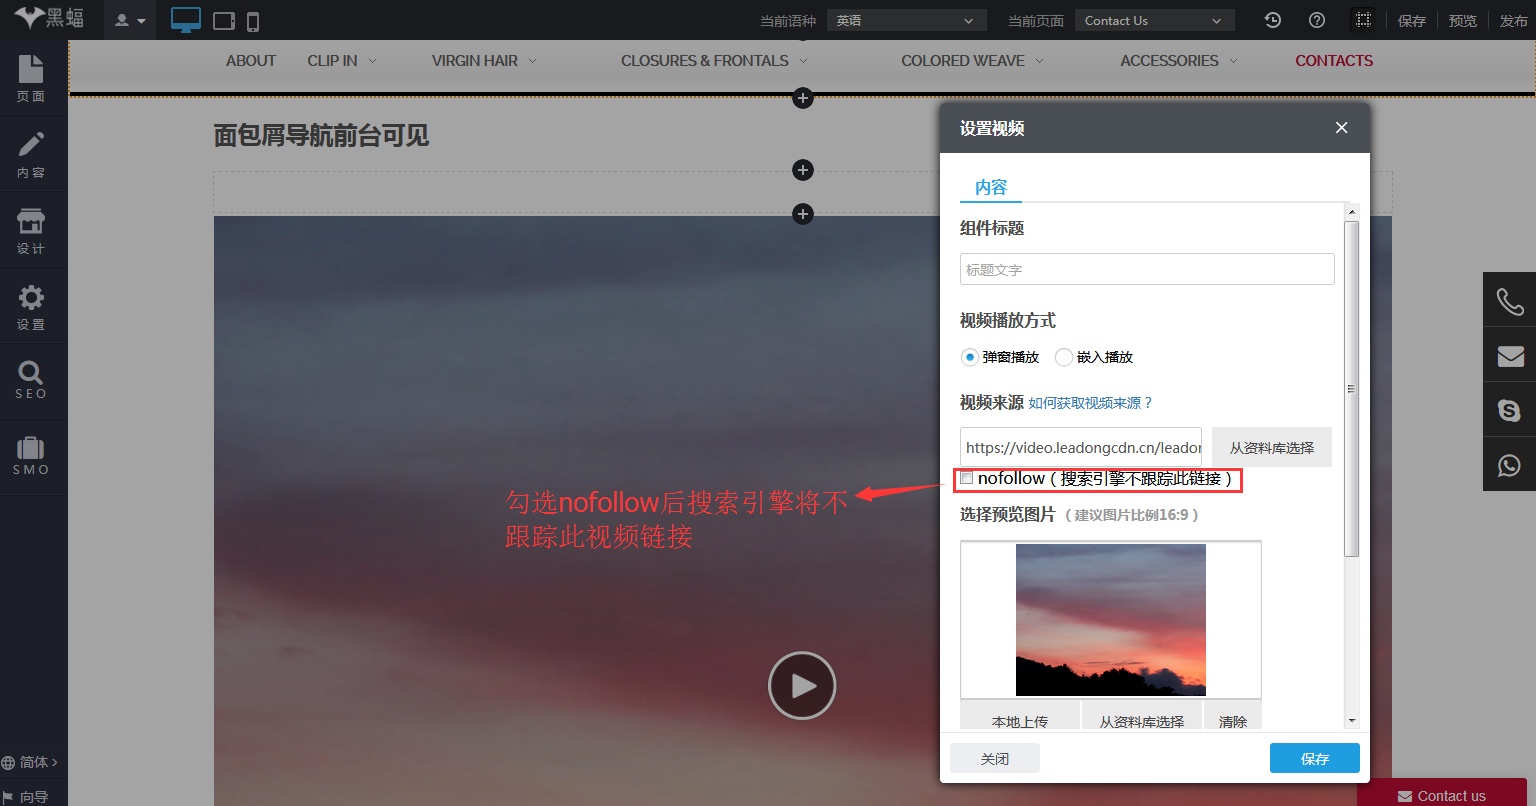This screenshot has height=806, width=1536.
Task: Switch to mobile preview mode
Action: coord(255,20)
